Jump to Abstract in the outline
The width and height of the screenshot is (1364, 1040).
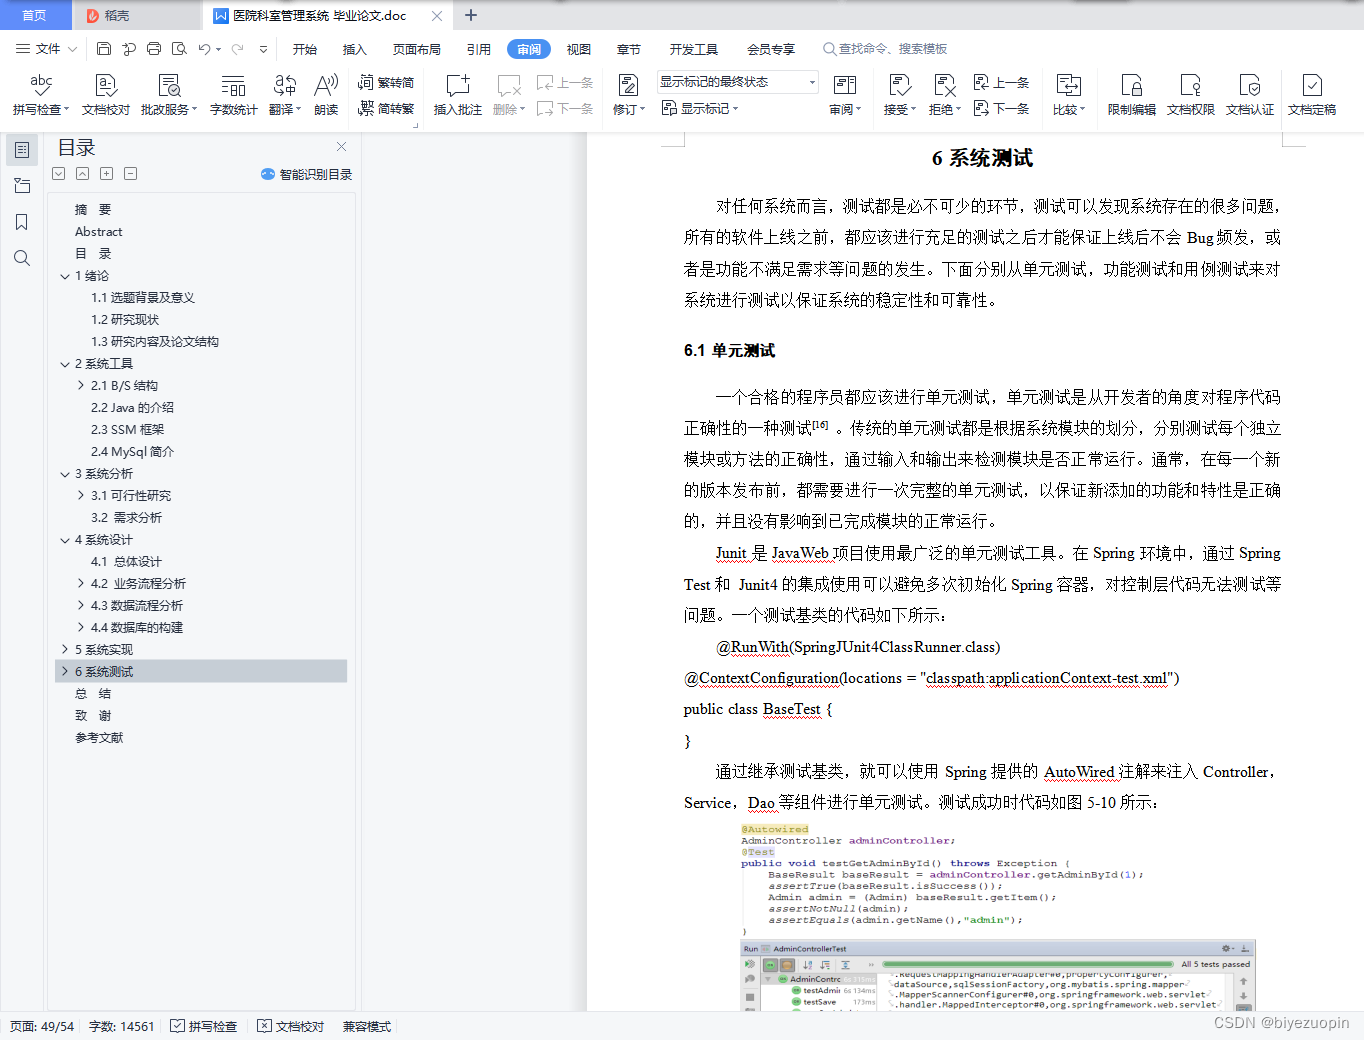coord(99,232)
